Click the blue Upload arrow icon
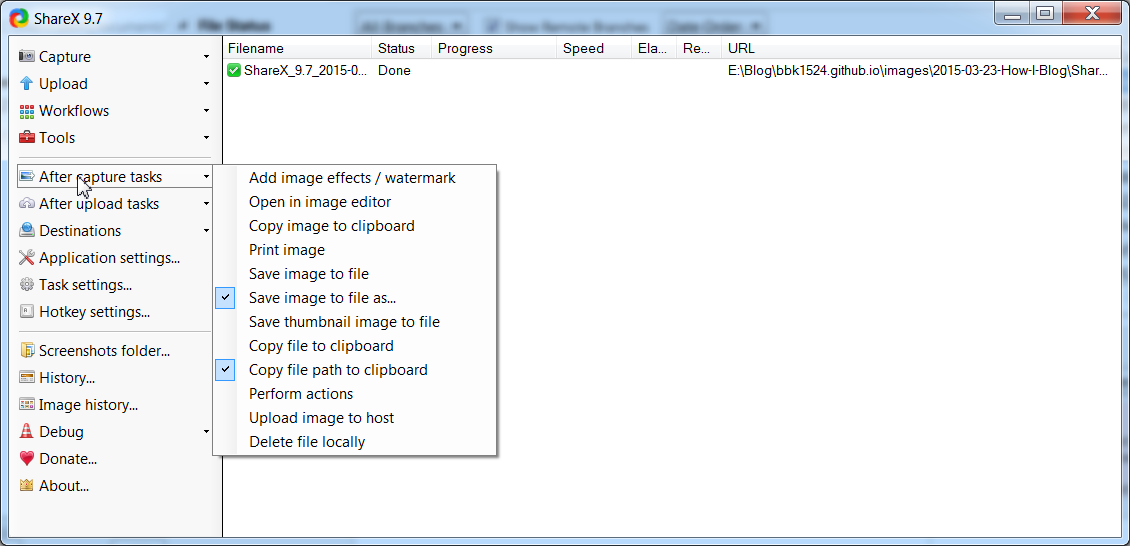Screen dimensions: 1130x546 pyautogui.click(x=27, y=84)
